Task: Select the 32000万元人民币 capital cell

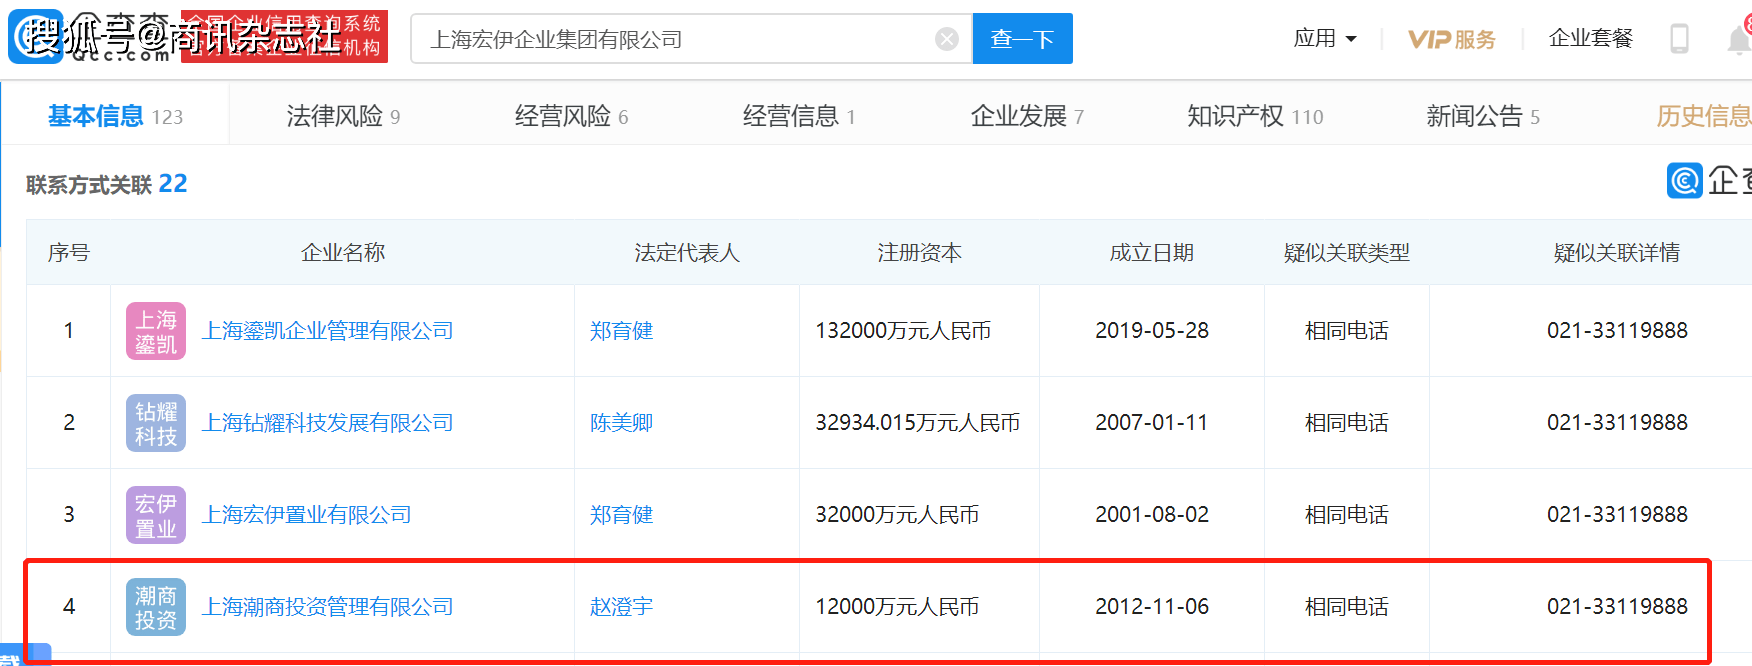Action: (x=897, y=515)
